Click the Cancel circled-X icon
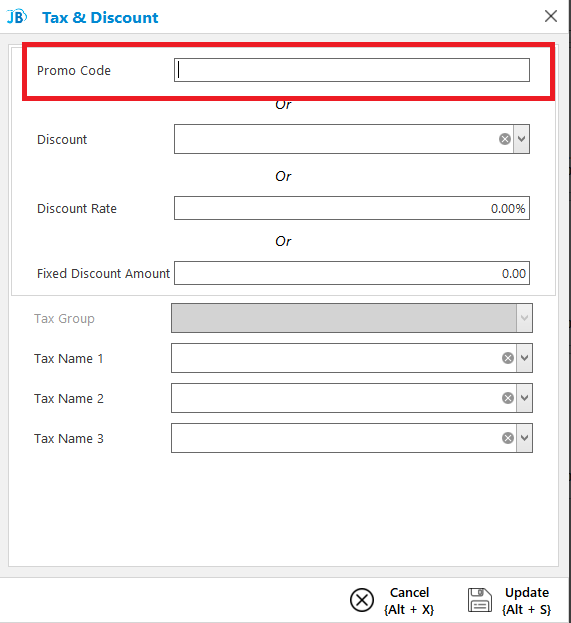This screenshot has height=623, width=571. (x=362, y=600)
